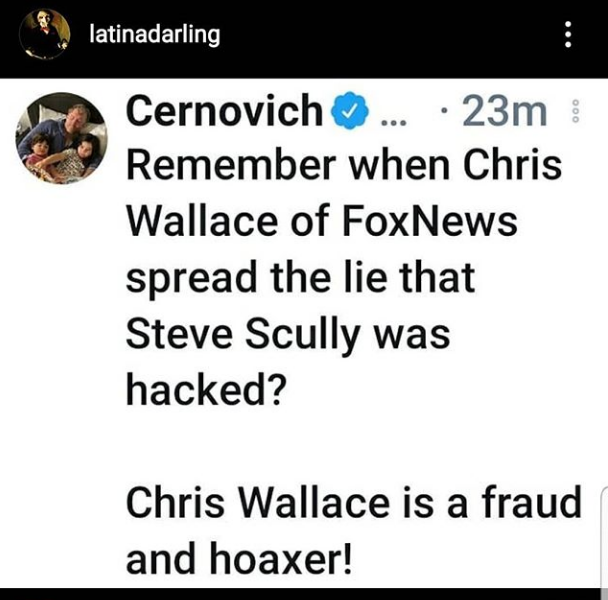Screen dimensions: 608x600
Task: Click the partial card edge at lower right
Action: point(604,537)
